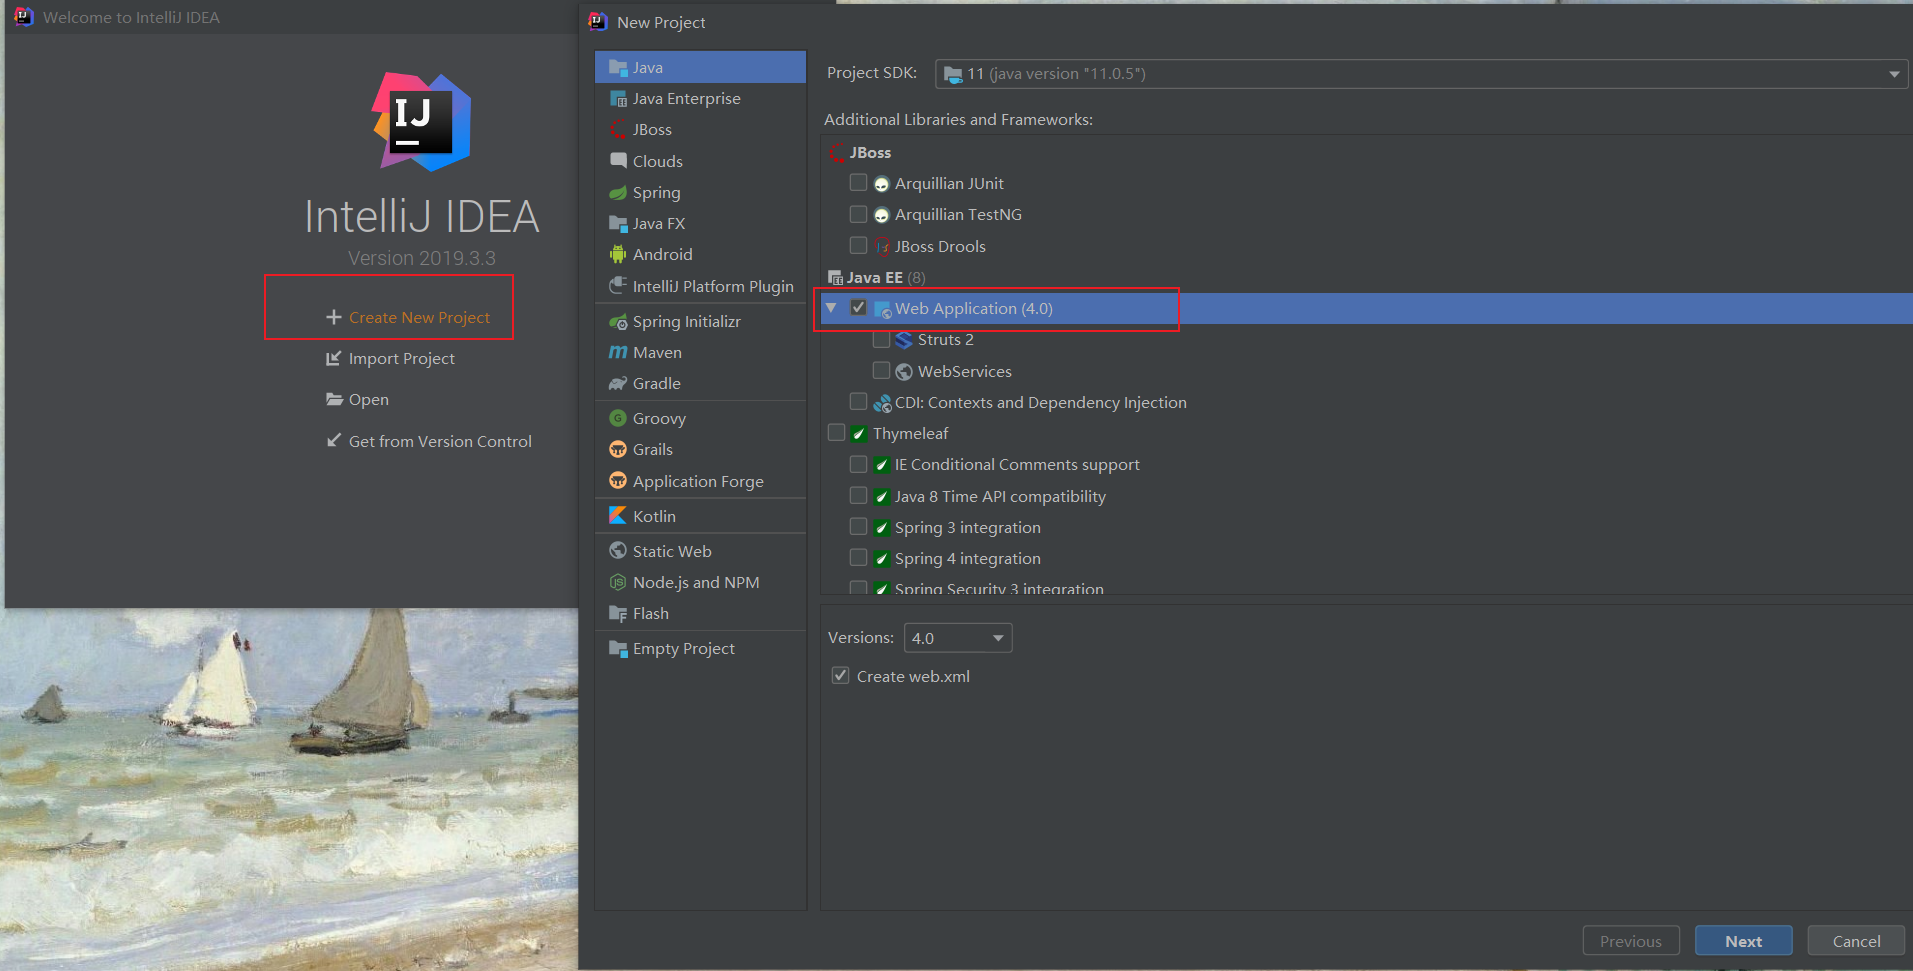Viewport: 1913px width, 971px height.
Task: Click the red JBoss icon in the left list
Action: [x=618, y=130]
